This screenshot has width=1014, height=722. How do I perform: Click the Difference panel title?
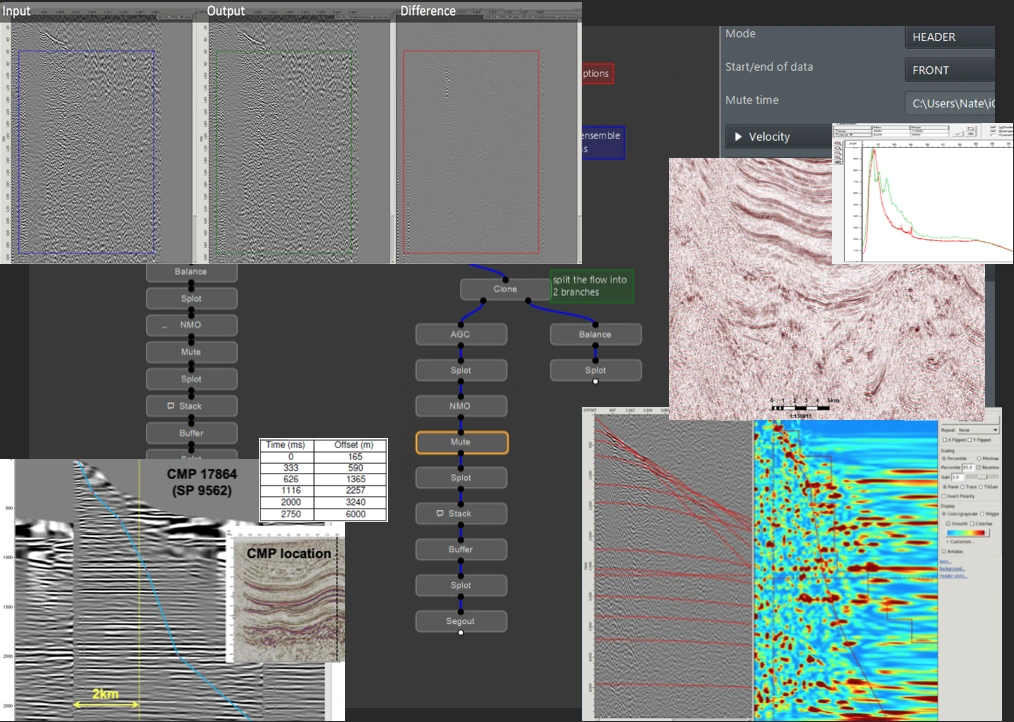tap(428, 11)
